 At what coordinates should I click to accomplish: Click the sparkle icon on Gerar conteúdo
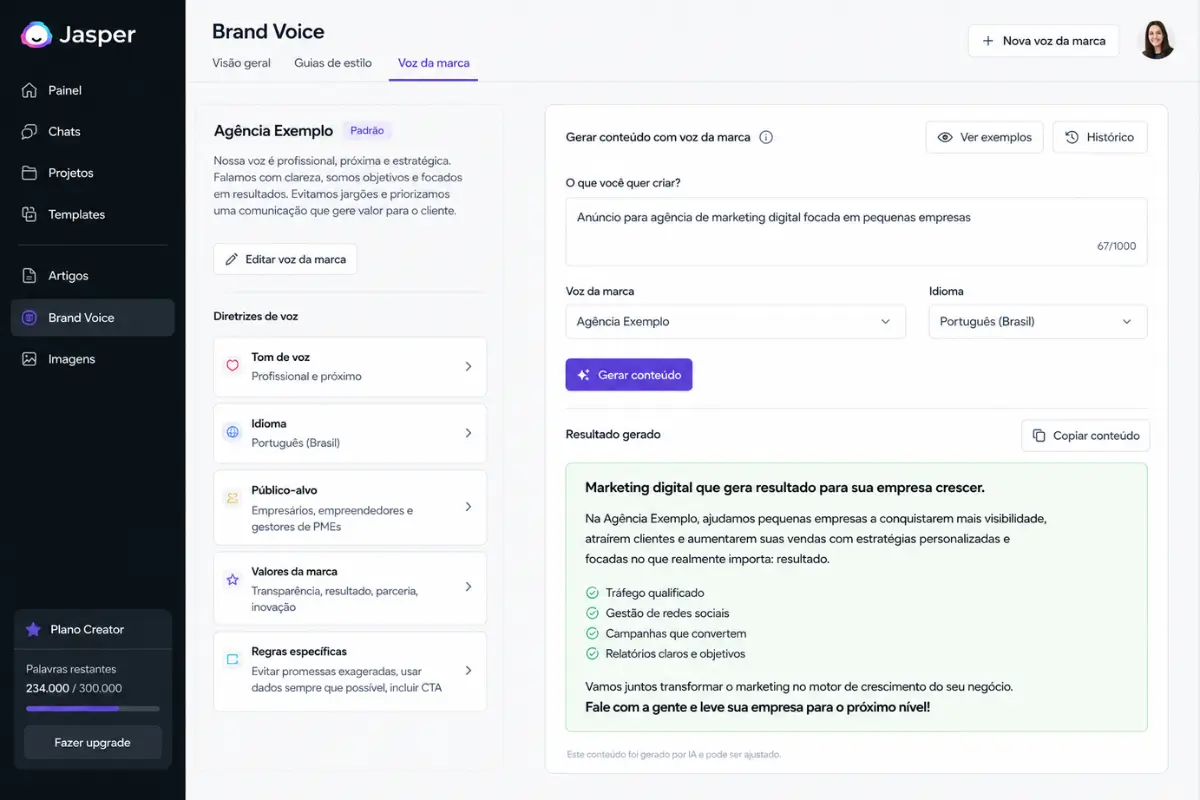pos(583,375)
